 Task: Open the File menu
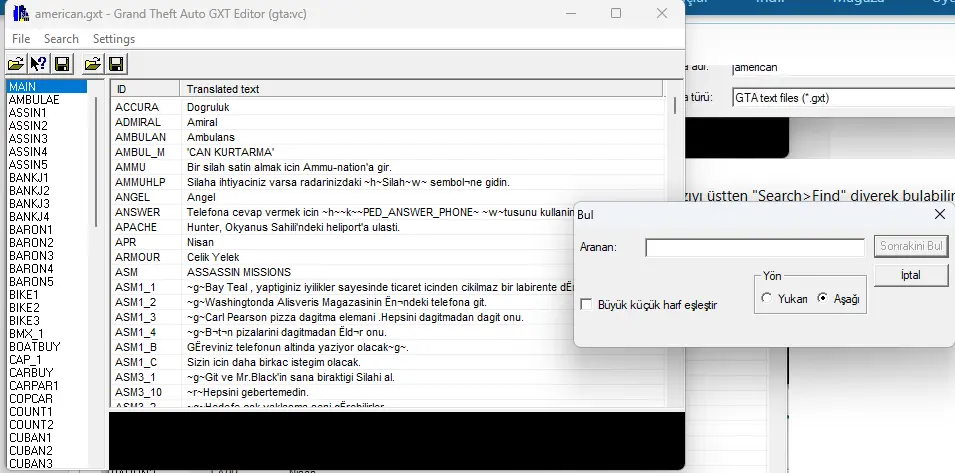point(21,38)
